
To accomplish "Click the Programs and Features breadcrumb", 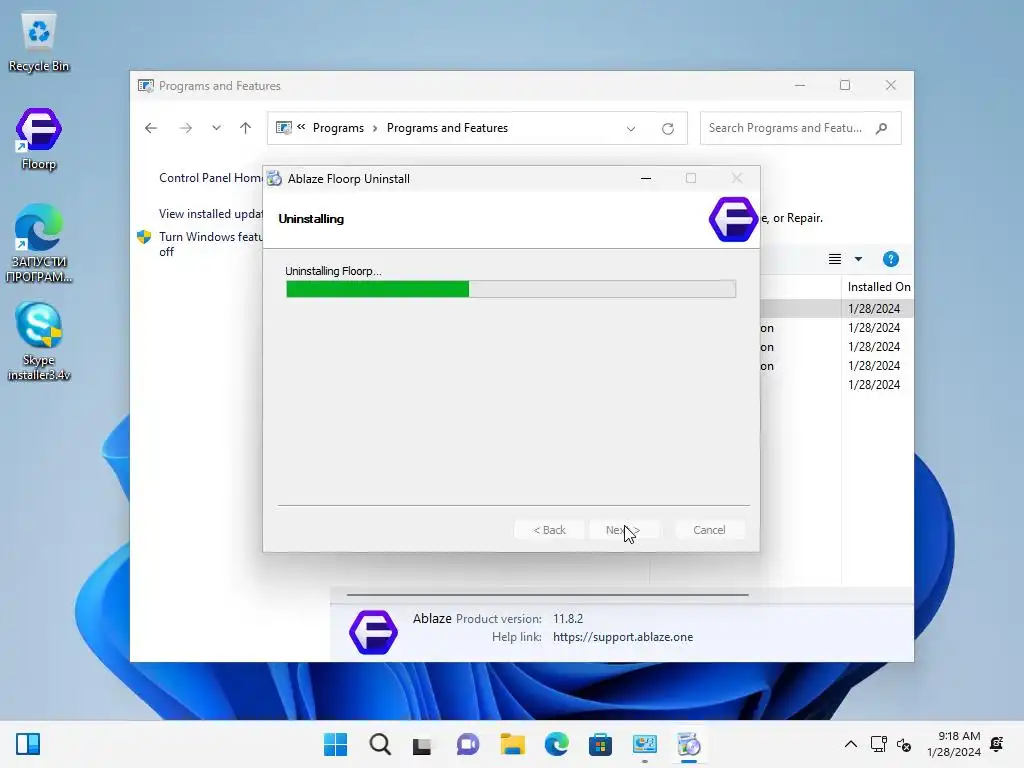I will 447,128.
